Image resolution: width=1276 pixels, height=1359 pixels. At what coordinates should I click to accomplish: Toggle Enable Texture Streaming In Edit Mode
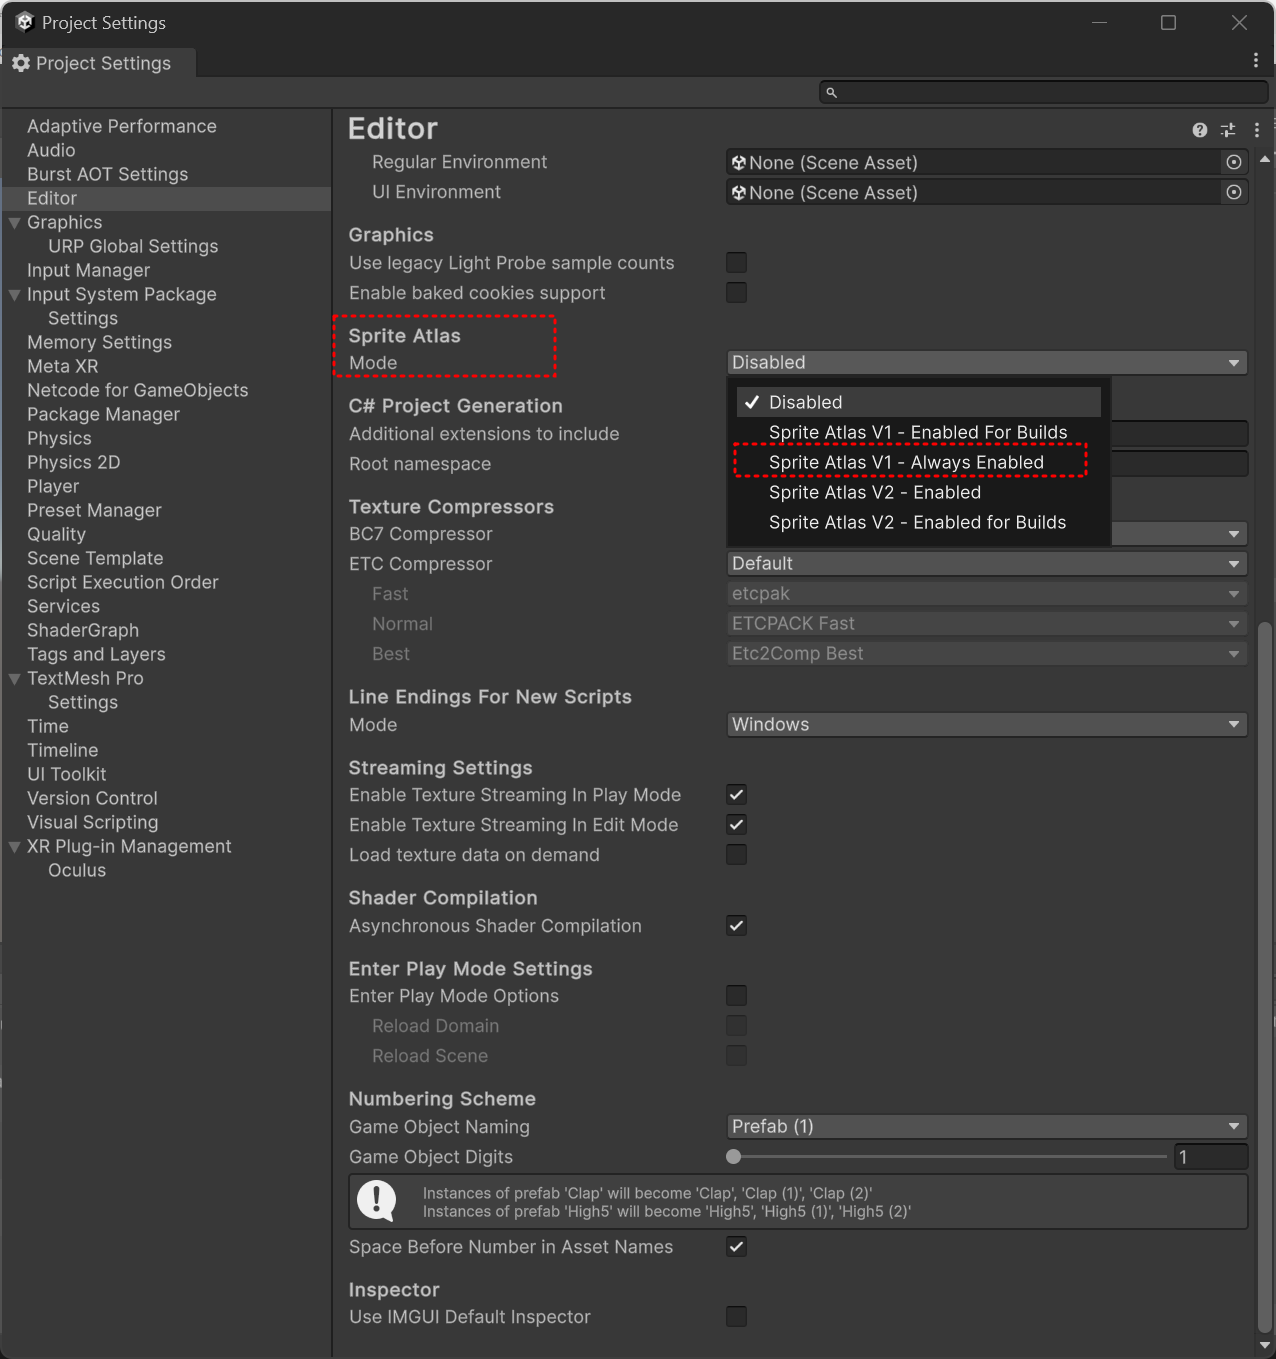pos(737,825)
